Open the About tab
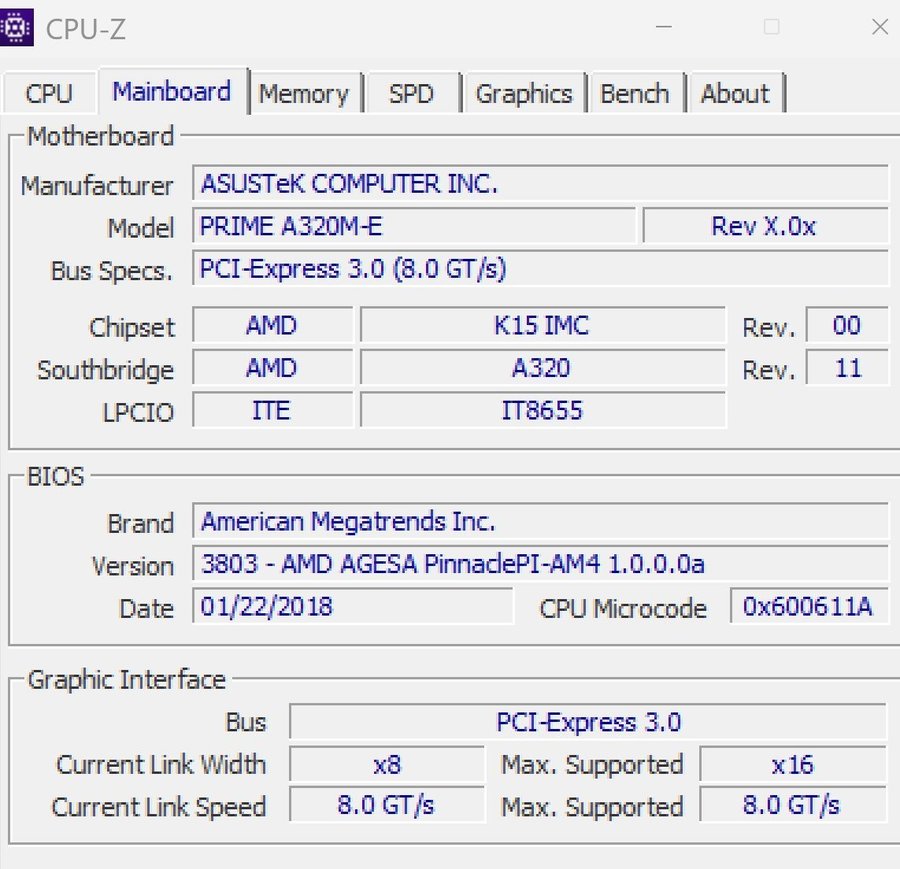The image size is (900, 869). point(736,94)
